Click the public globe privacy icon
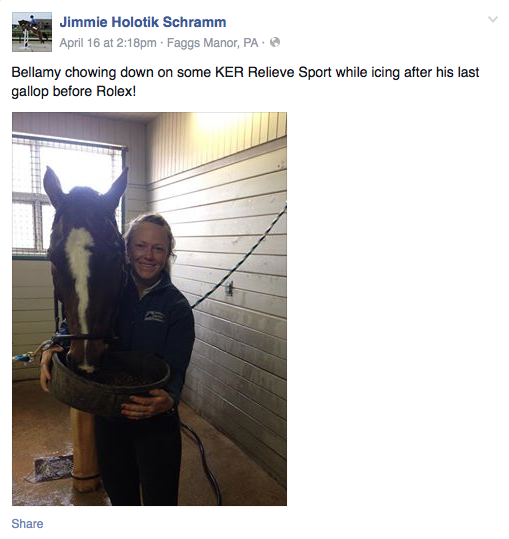Viewport: 509px width, 539px height. click(275, 42)
